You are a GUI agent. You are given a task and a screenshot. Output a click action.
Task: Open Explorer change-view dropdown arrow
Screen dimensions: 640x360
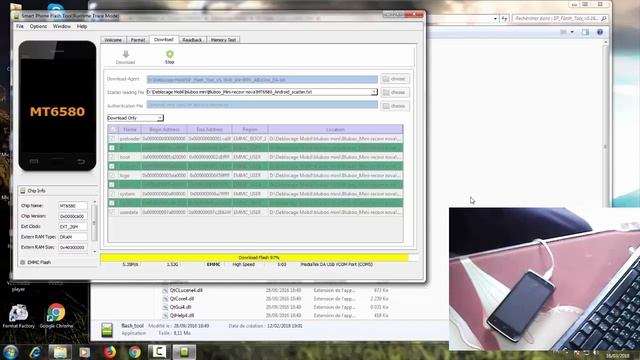[x=572, y=32]
